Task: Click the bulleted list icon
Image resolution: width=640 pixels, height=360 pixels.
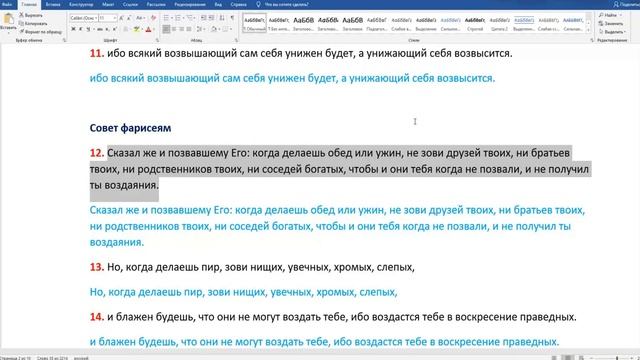Action: (x=166, y=18)
